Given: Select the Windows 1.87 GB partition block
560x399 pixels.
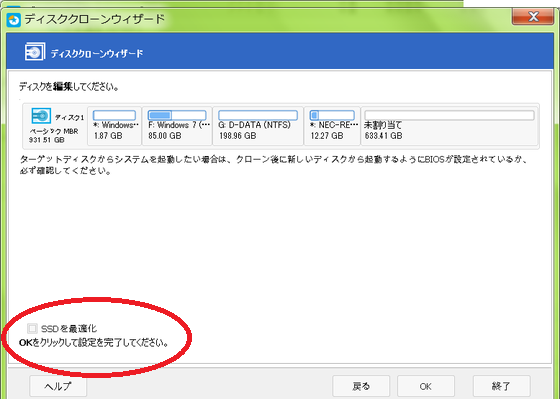Looking at the screenshot, I should pos(114,126).
